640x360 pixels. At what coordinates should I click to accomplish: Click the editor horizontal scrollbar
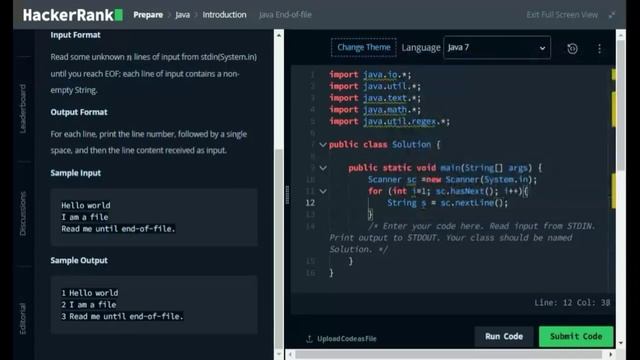click(x=449, y=354)
